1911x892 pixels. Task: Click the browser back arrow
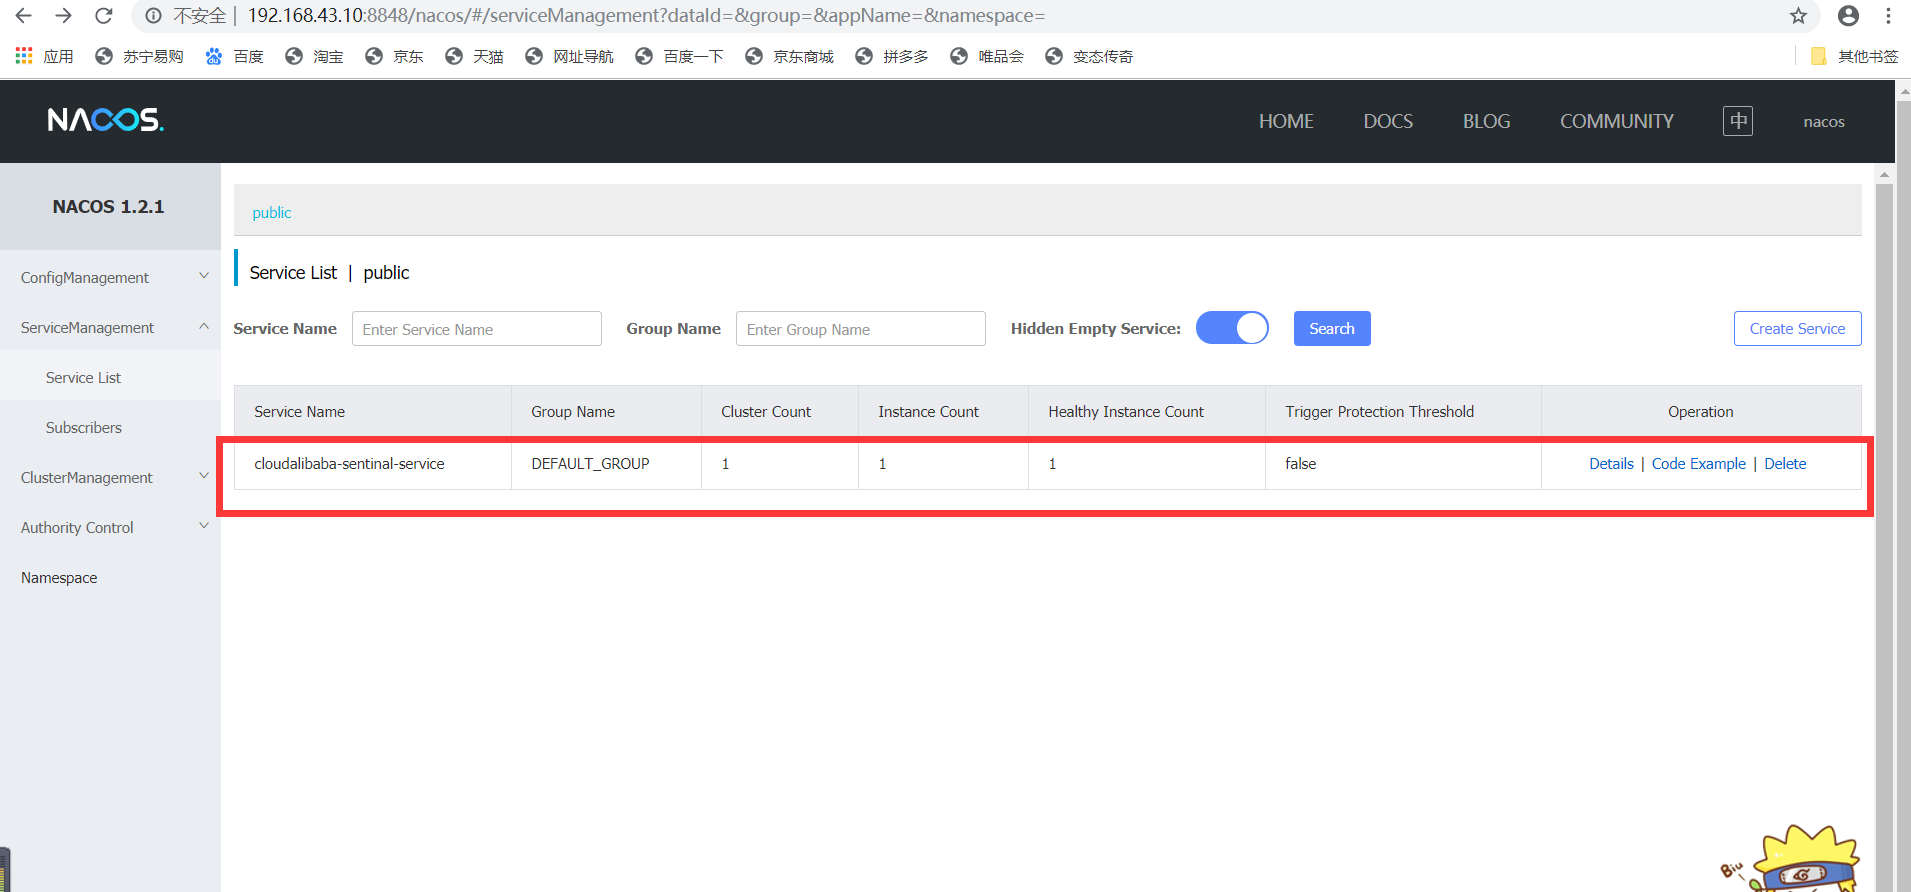click(x=23, y=16)
